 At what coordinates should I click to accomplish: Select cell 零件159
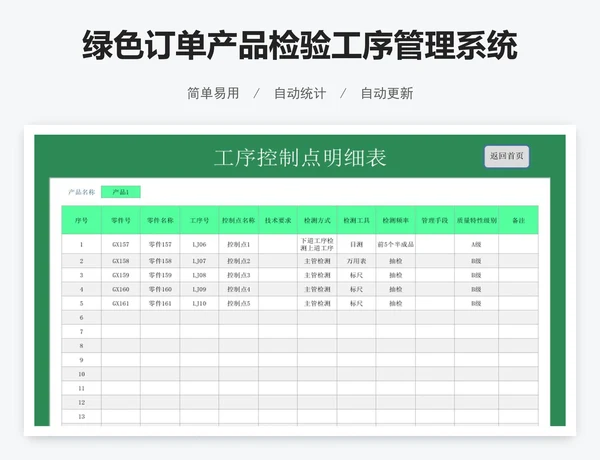[x=160, y=275]
